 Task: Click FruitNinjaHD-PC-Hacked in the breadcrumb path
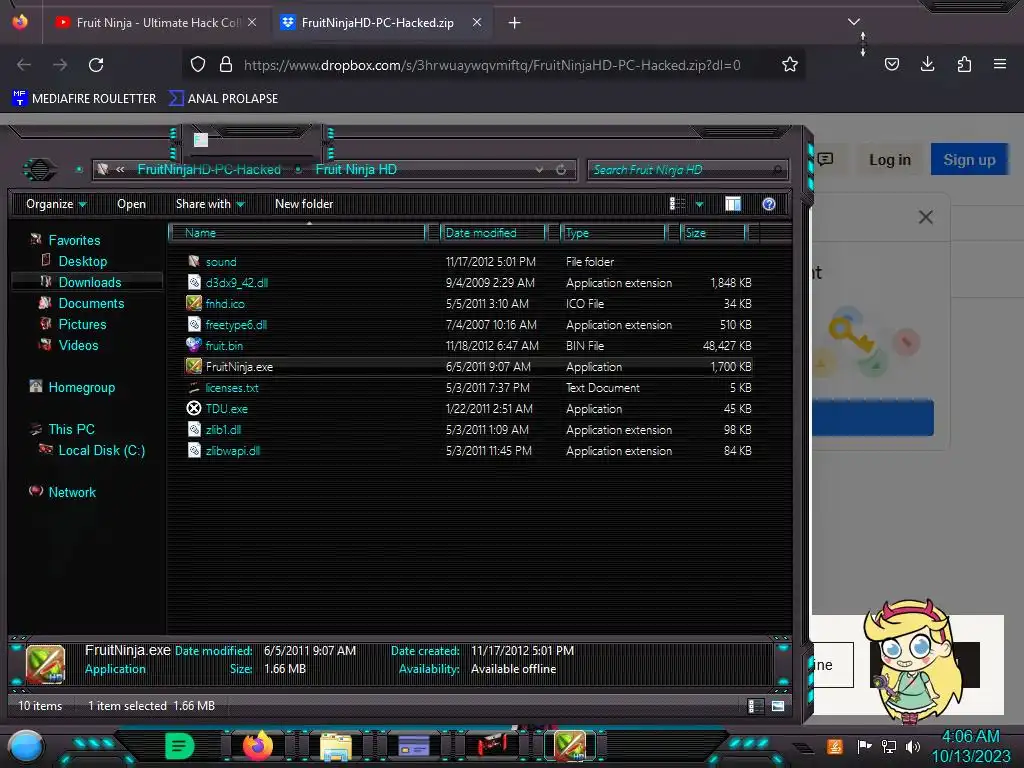(209, 170)
